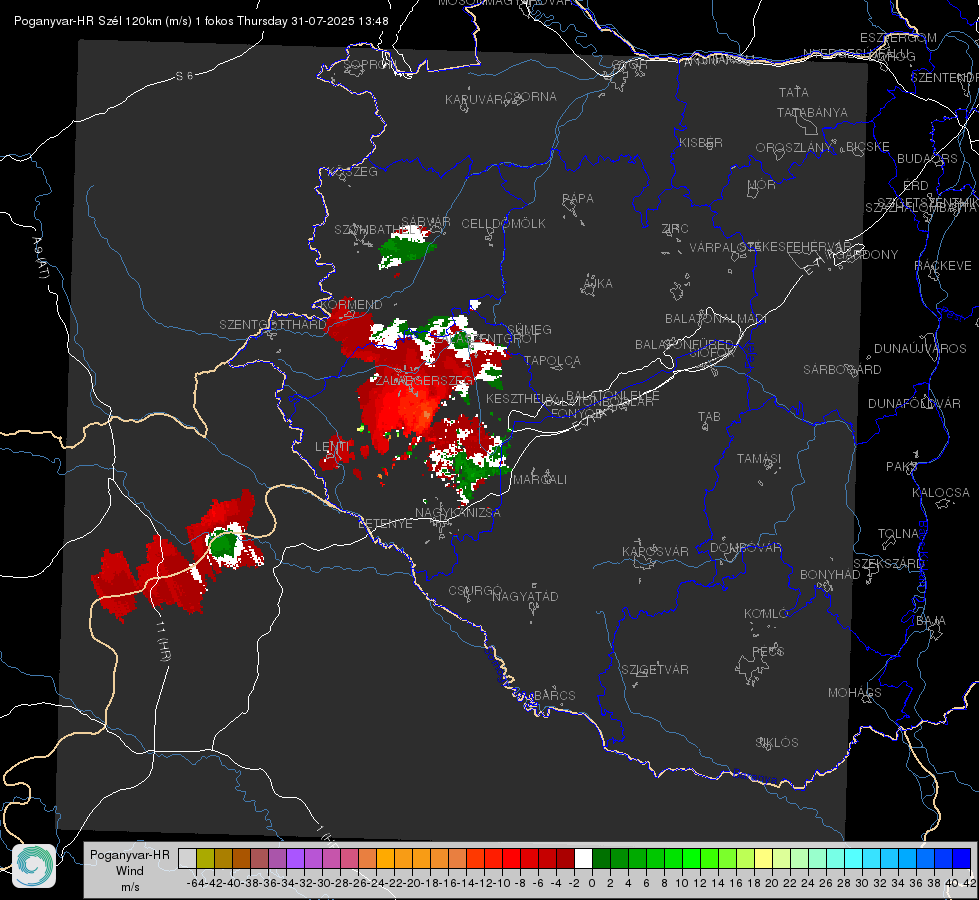Image resolution: width=979 pixels, height=900 pixels.
Task: Click the DOMBÓVÁR label
Action: [746, 548]
